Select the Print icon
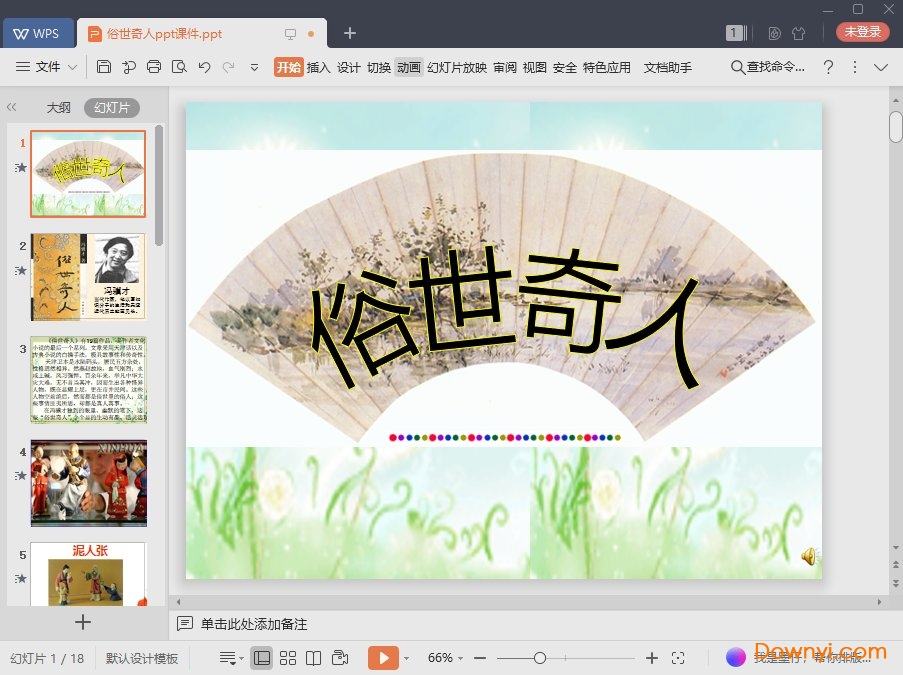The height and width of the screenshot is (675, 903). [153, 67]
